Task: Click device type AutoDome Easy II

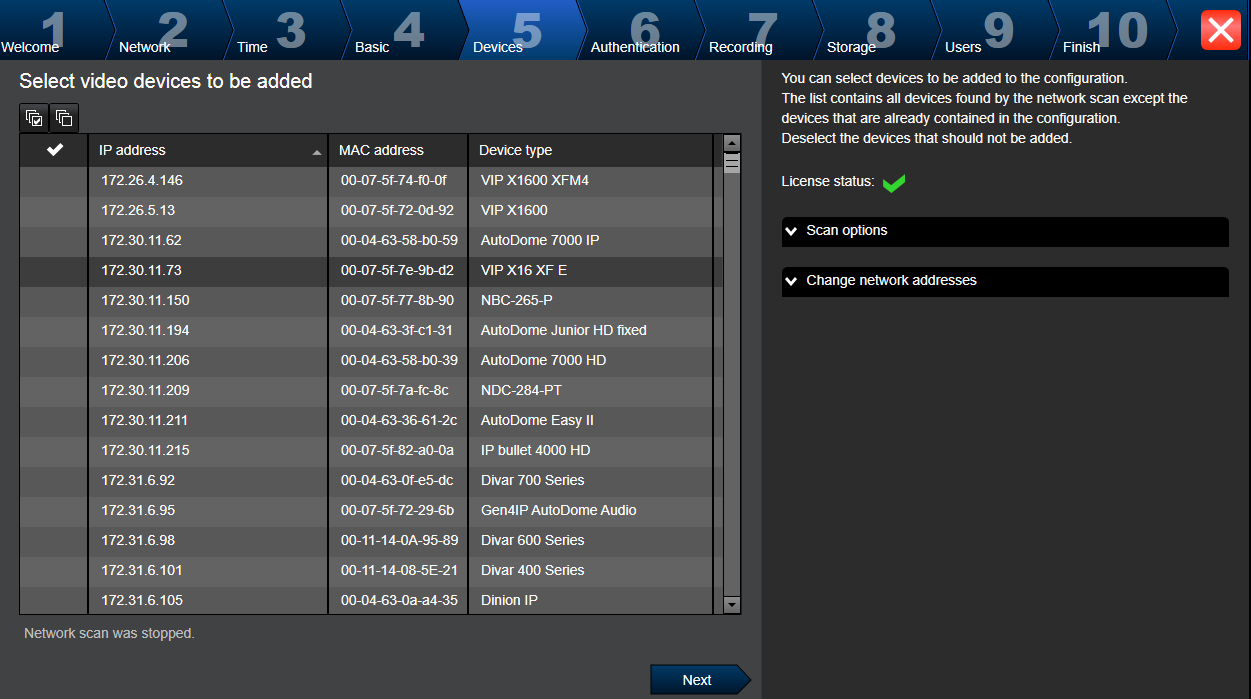Action: 537,421
